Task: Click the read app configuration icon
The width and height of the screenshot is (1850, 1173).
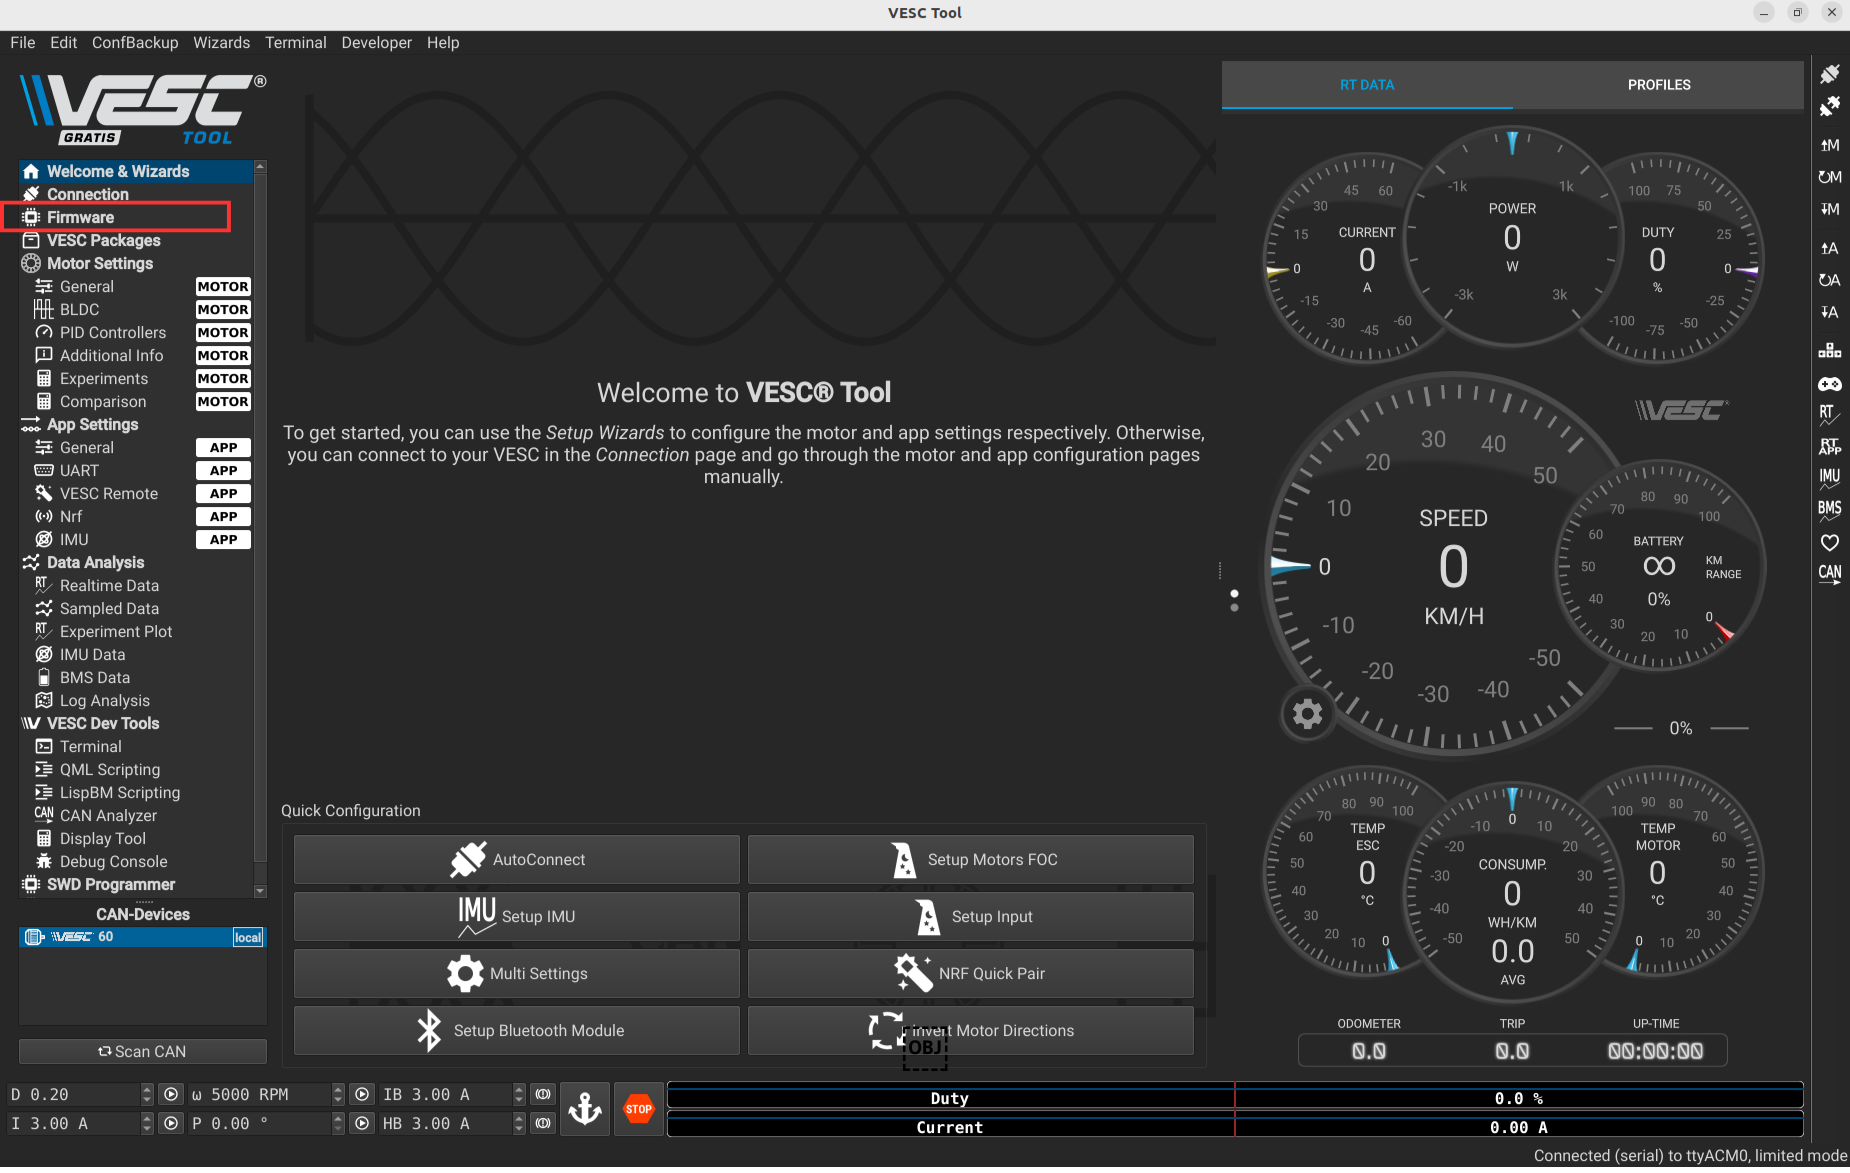Action: [x=1829, y=248]
